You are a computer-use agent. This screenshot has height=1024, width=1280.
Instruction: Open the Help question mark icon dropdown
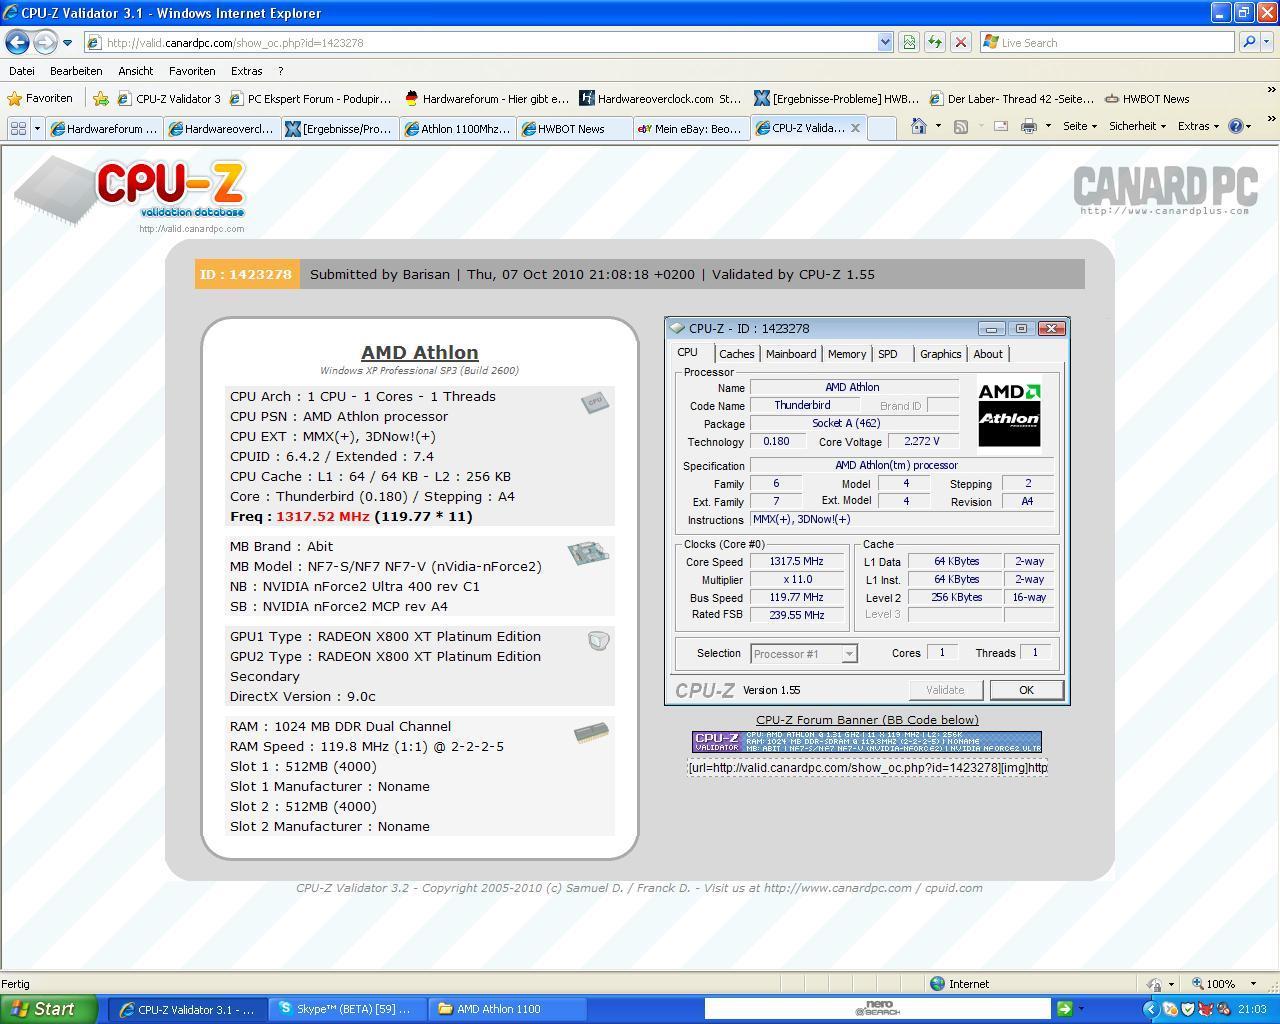tap(1240, 126)
